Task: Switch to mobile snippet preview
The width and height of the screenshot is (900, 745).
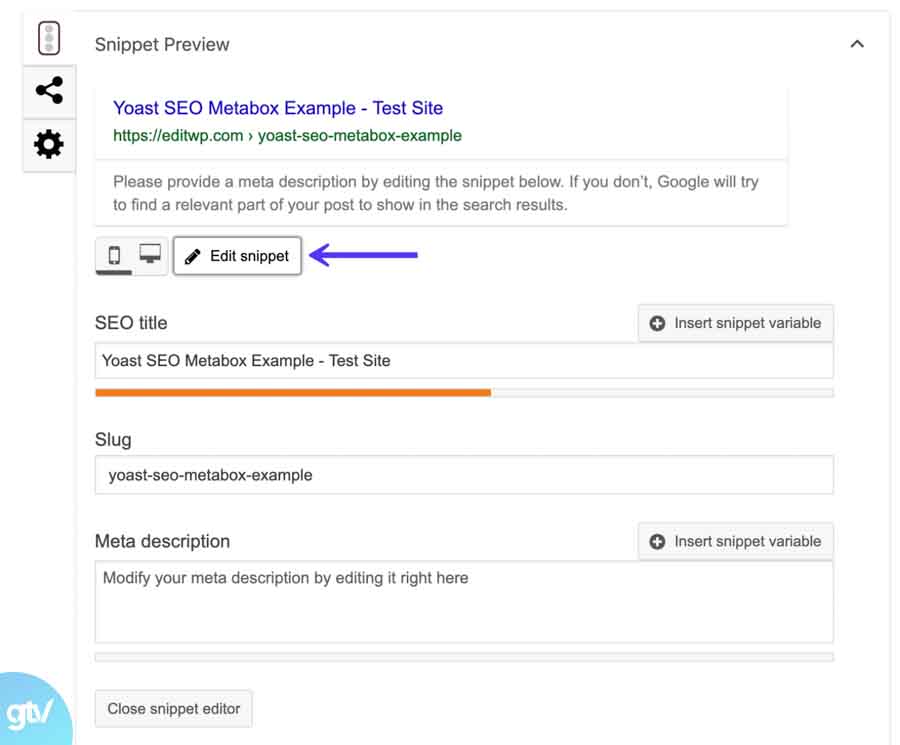Action: tap(114, 256)
